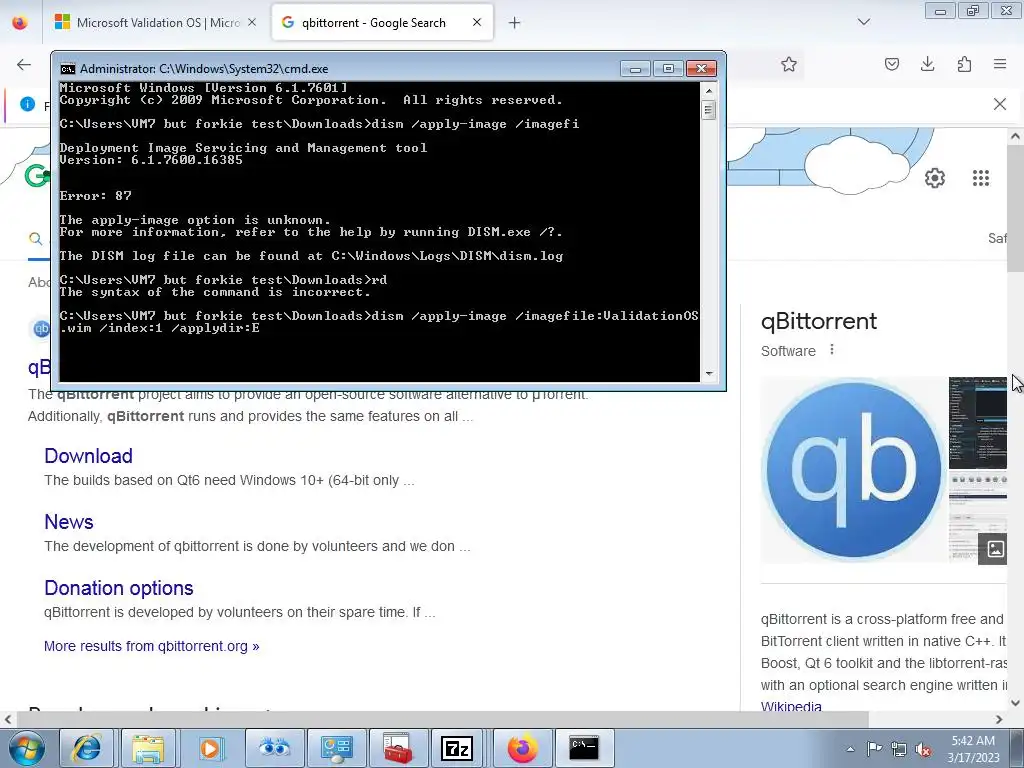
Task: Open 7-Zip from taskbar
Action: coord(457,748)
